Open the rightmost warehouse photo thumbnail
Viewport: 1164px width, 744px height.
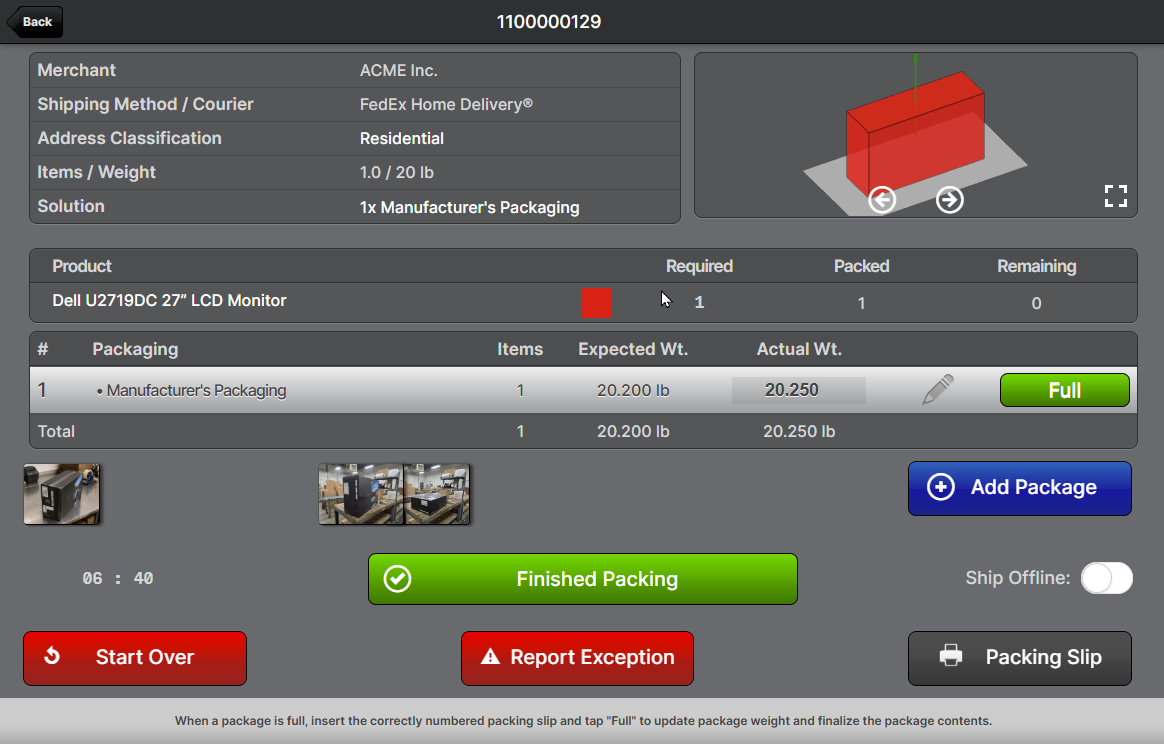tap(436, 494)
